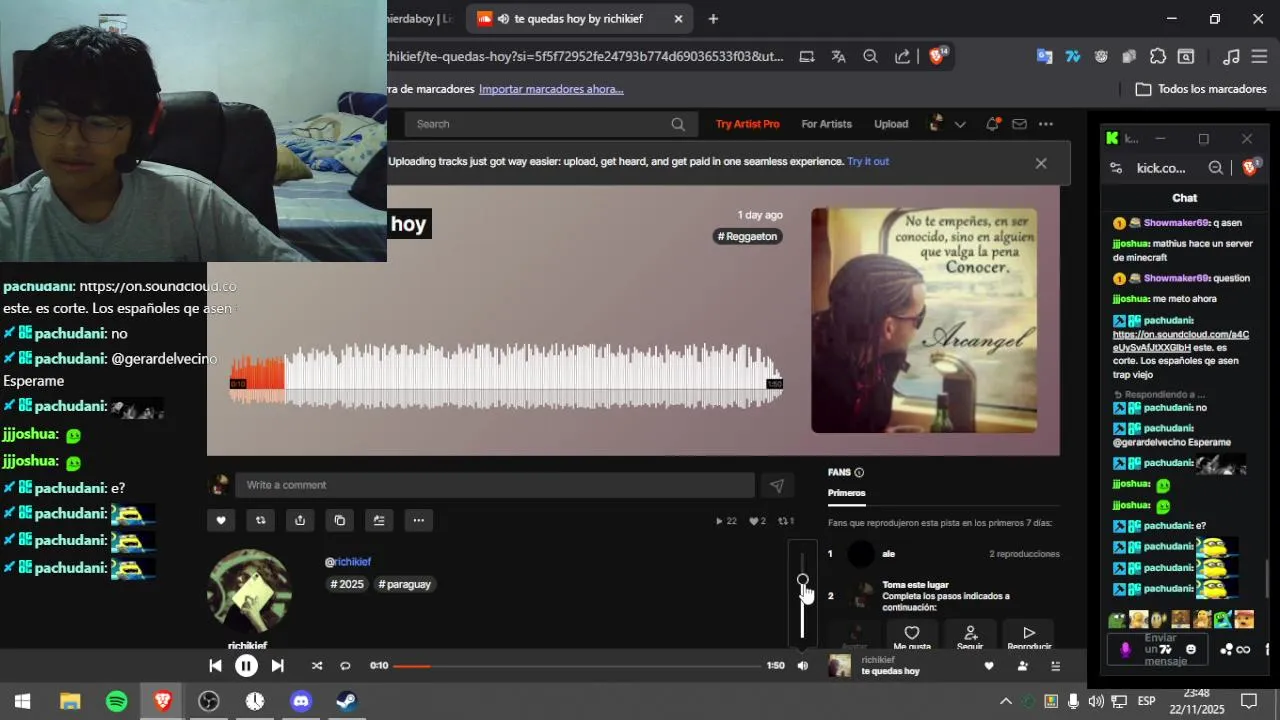Open the Arcangel track artwork
Viewport: 1280px width, 720px height.
click(x=924, y=321)
